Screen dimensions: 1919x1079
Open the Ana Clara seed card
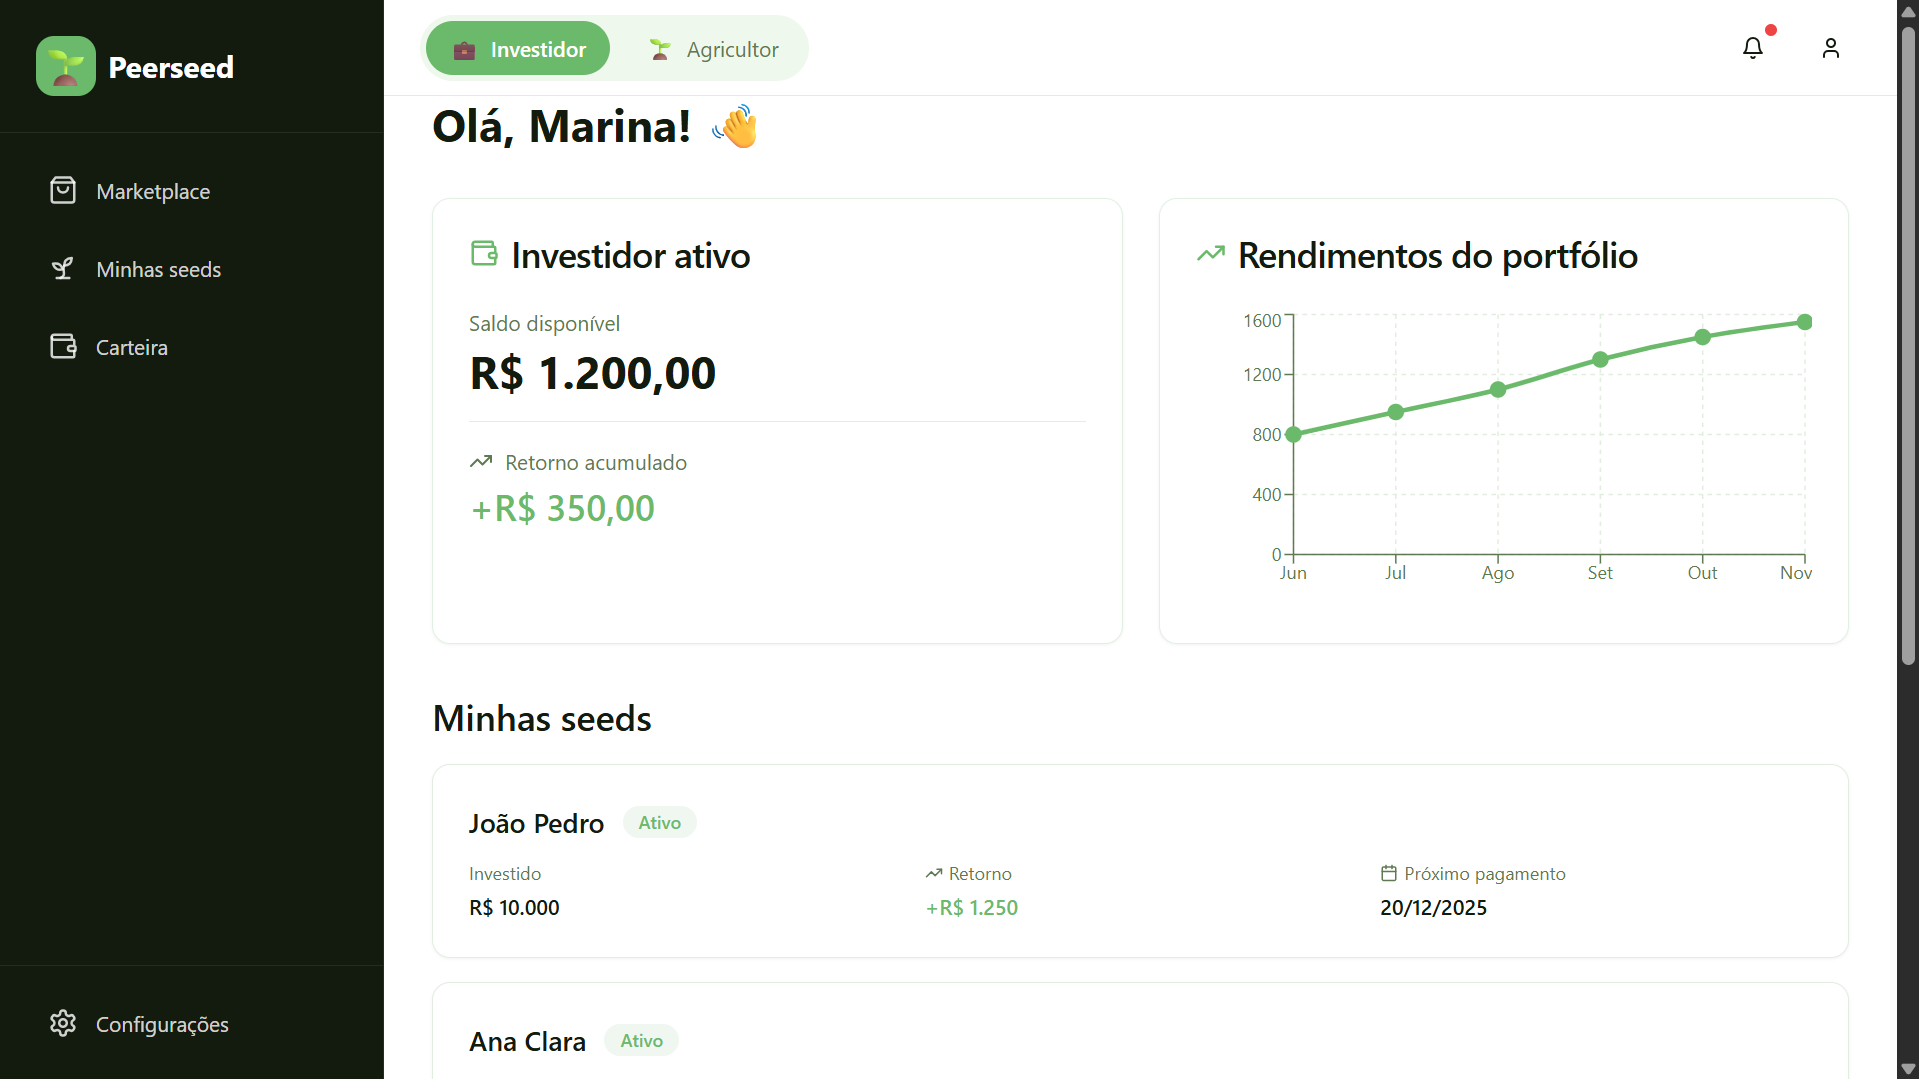tap(1139, 1035)
